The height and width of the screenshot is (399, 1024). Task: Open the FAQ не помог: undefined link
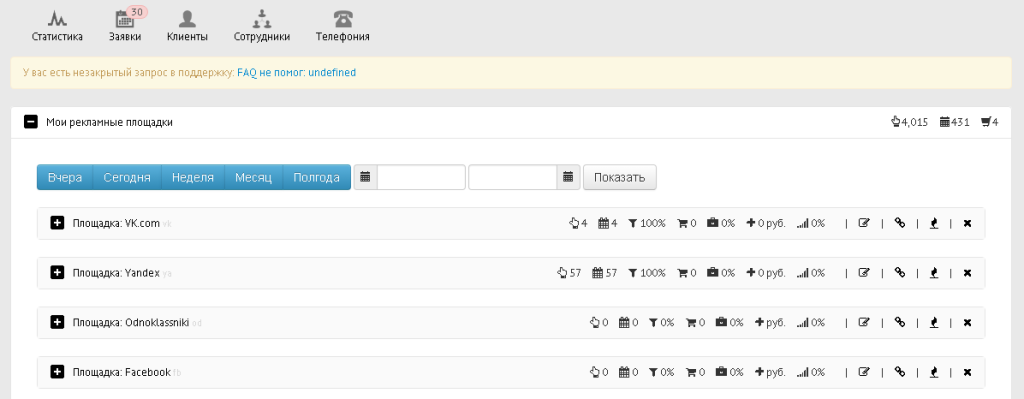point(296,72)
